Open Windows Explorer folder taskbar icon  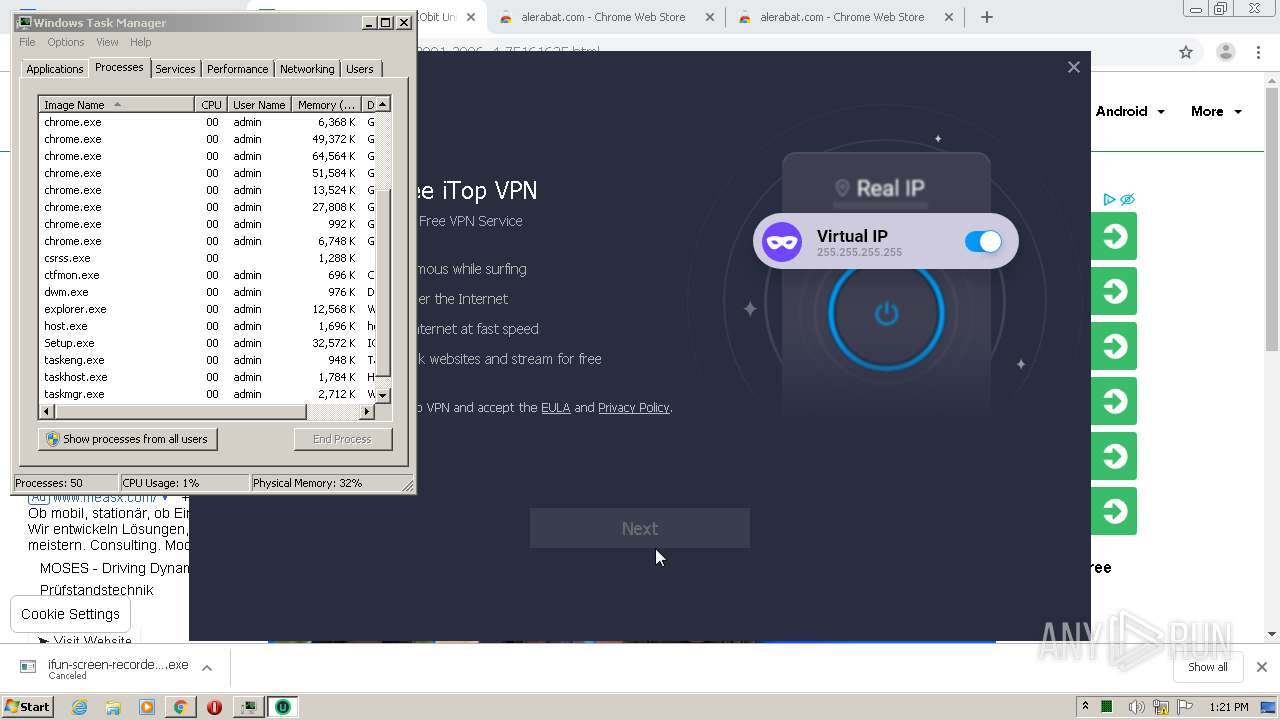113,707
